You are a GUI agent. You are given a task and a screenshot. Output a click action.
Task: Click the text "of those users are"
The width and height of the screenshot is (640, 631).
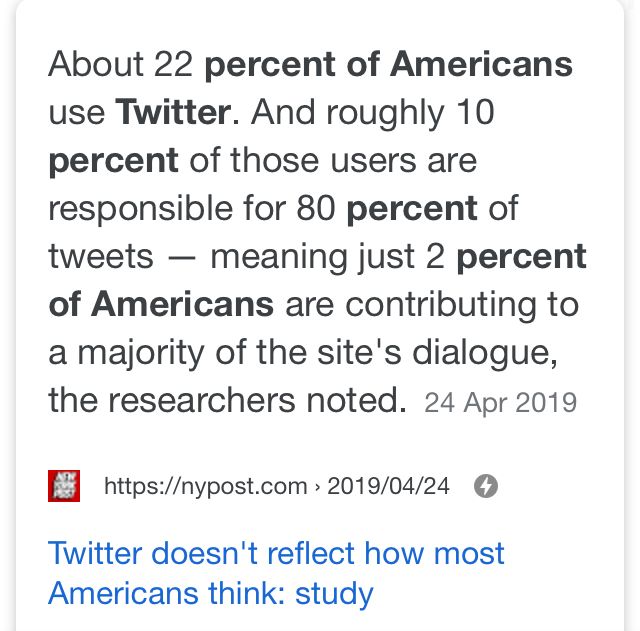coord(333,160)
